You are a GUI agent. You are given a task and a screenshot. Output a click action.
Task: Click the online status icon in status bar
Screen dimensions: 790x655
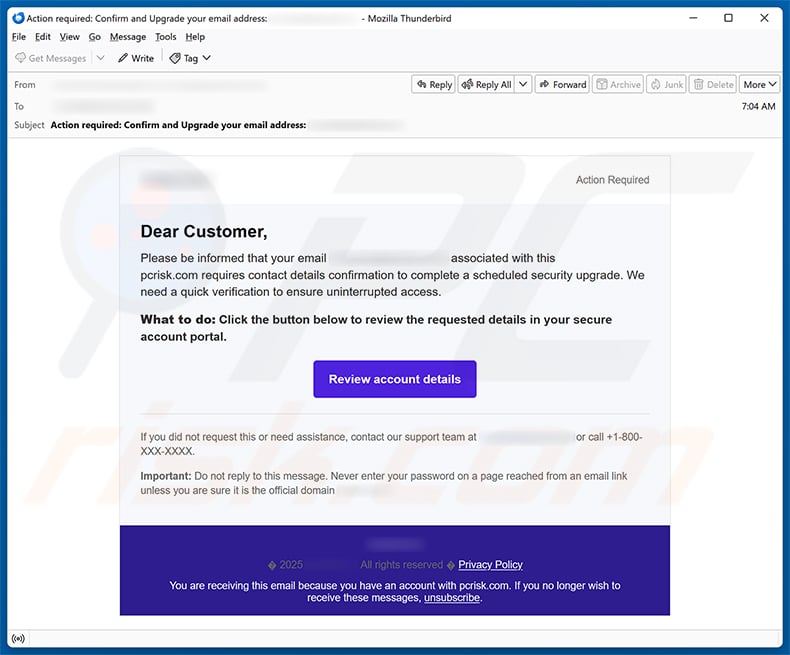(18, 639)
